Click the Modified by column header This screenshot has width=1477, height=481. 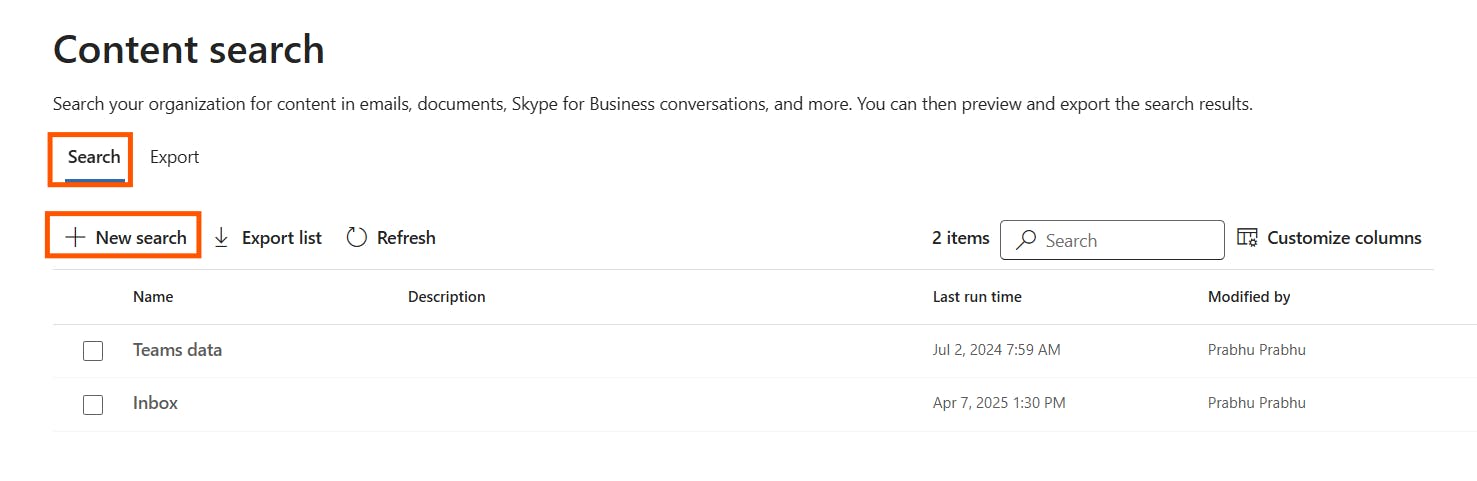[1249, 297]
